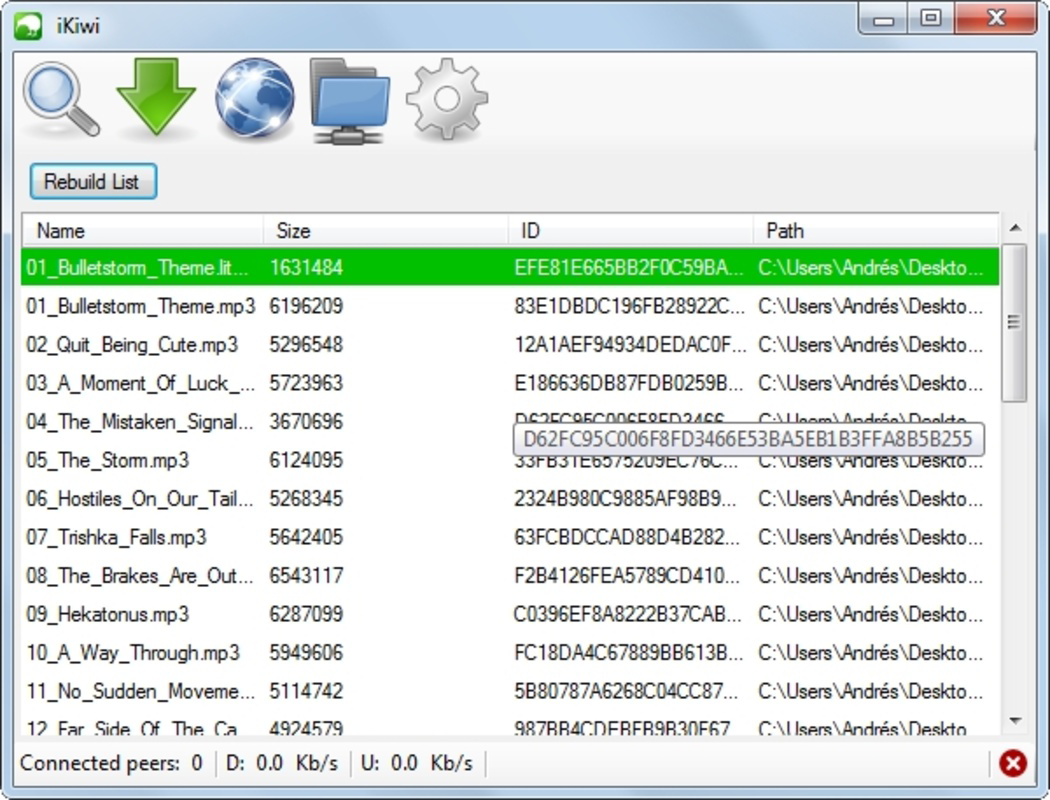Click ID starting EFE81E665BB2F0C59BA
This screenshot has width=1050, height=800.
pyautogui.click(x=629, y=268)
